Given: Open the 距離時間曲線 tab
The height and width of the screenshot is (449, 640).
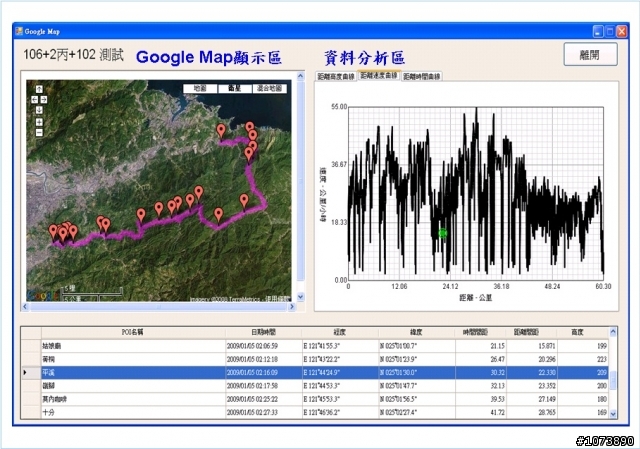Looking at the screenshot, I should [422, 77].
